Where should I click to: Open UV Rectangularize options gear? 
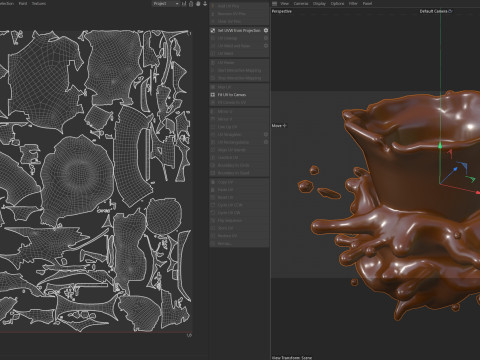(x=266, y=142)
